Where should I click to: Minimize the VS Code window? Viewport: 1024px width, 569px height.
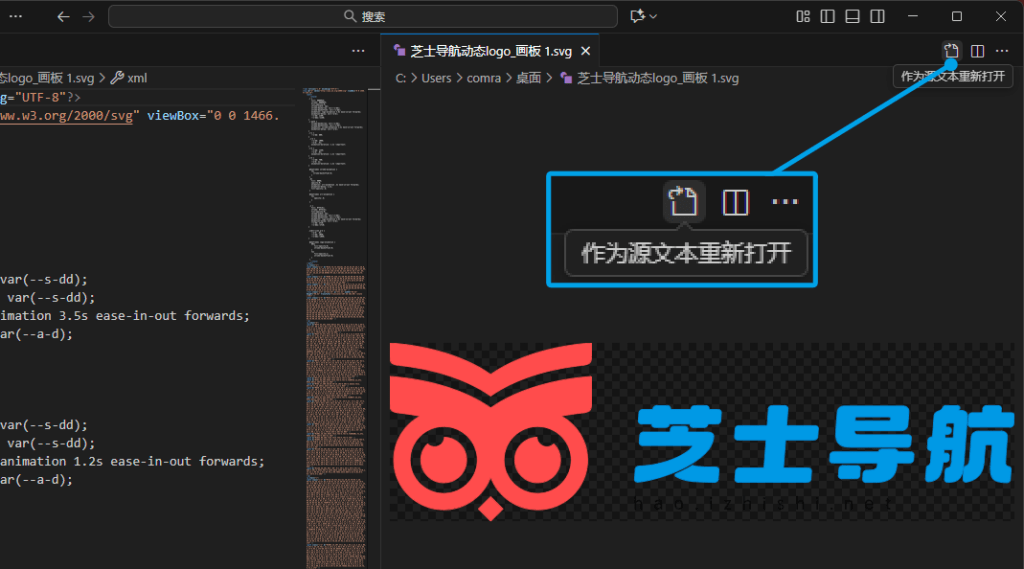pyautogui.click(x=913, y=16)
